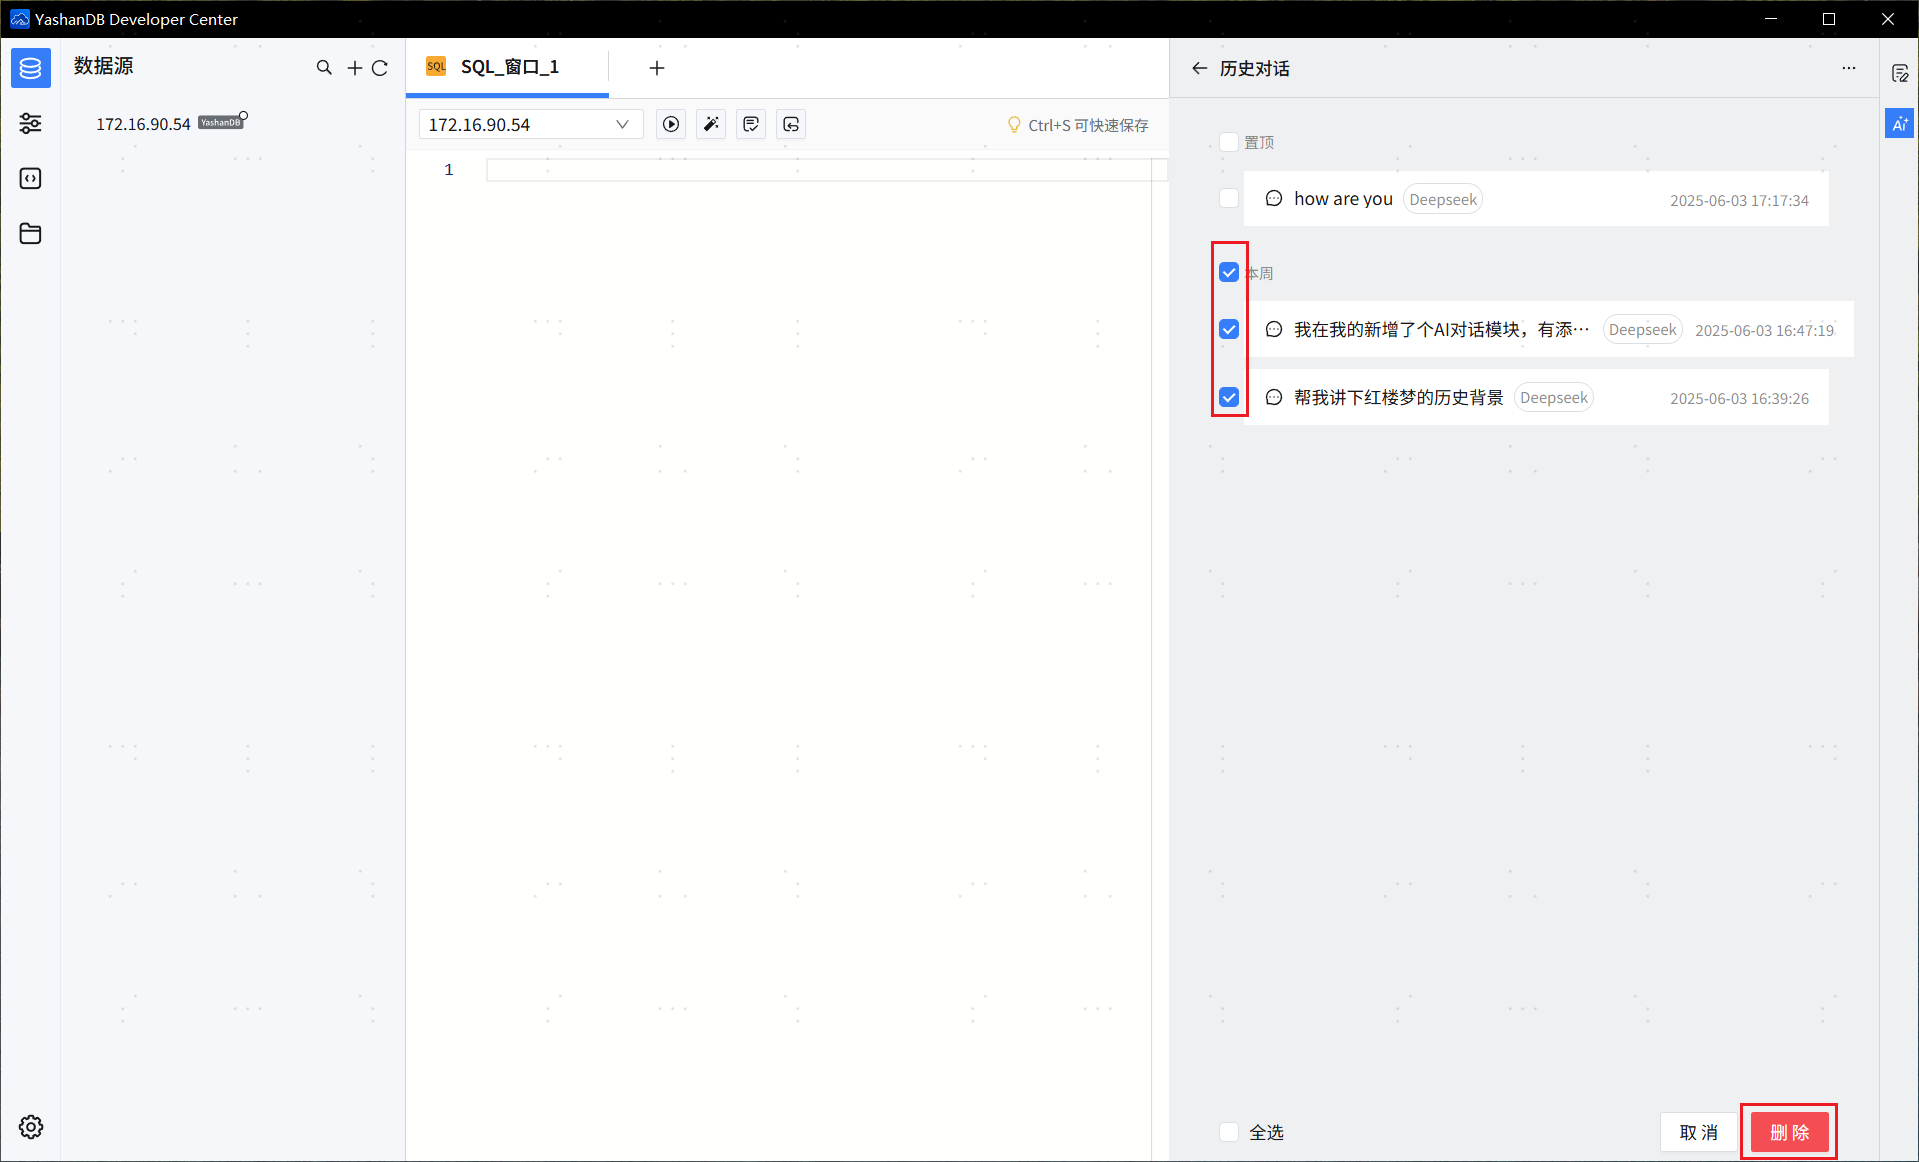The width and height of the screenshot is (1919, 1162).
Task: Click the code snippet icon in sidebar
Action: (x=30, y=178)
